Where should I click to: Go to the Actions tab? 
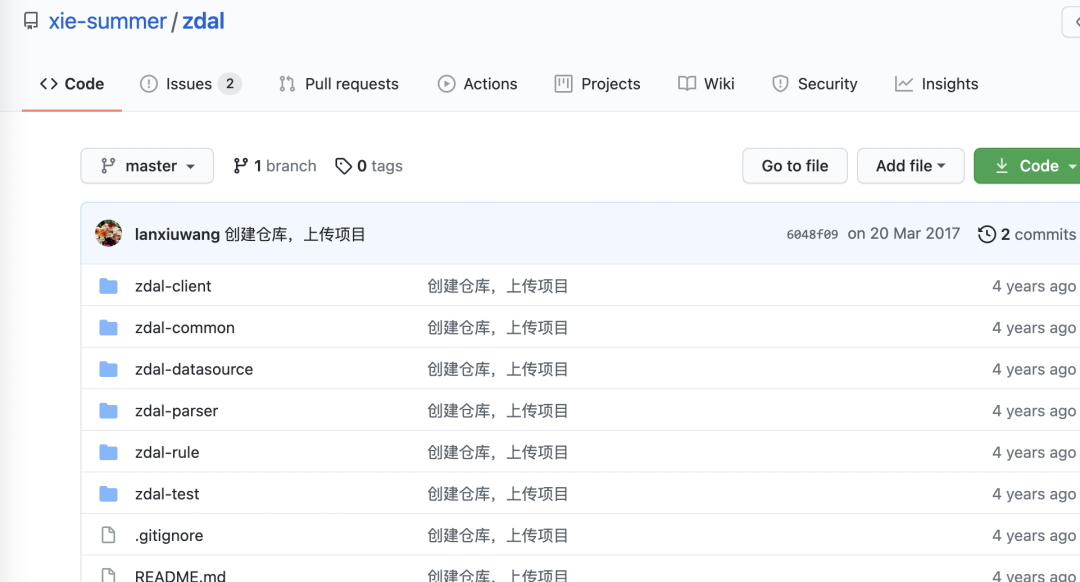[477, 84]
